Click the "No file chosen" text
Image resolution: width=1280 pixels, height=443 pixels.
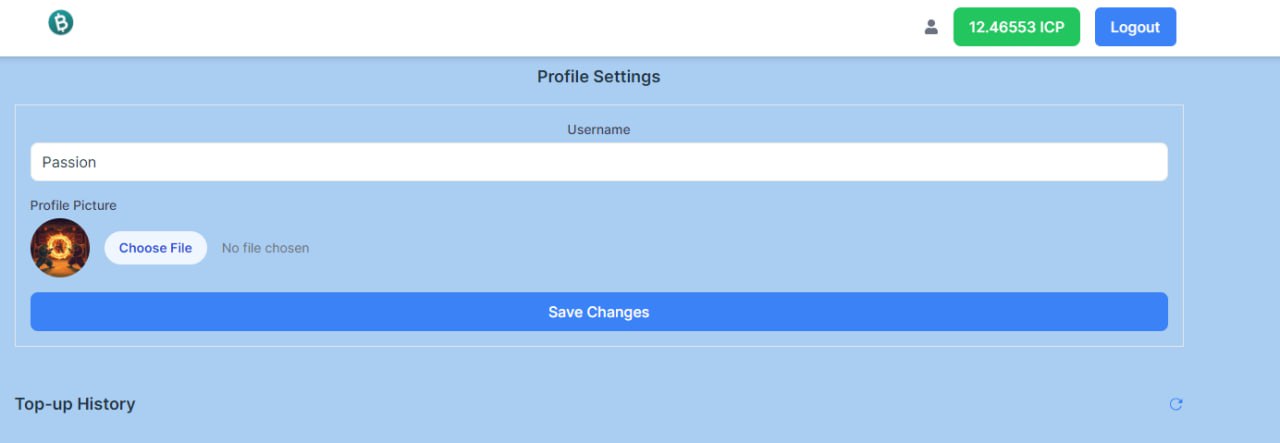tap(265, 248)
